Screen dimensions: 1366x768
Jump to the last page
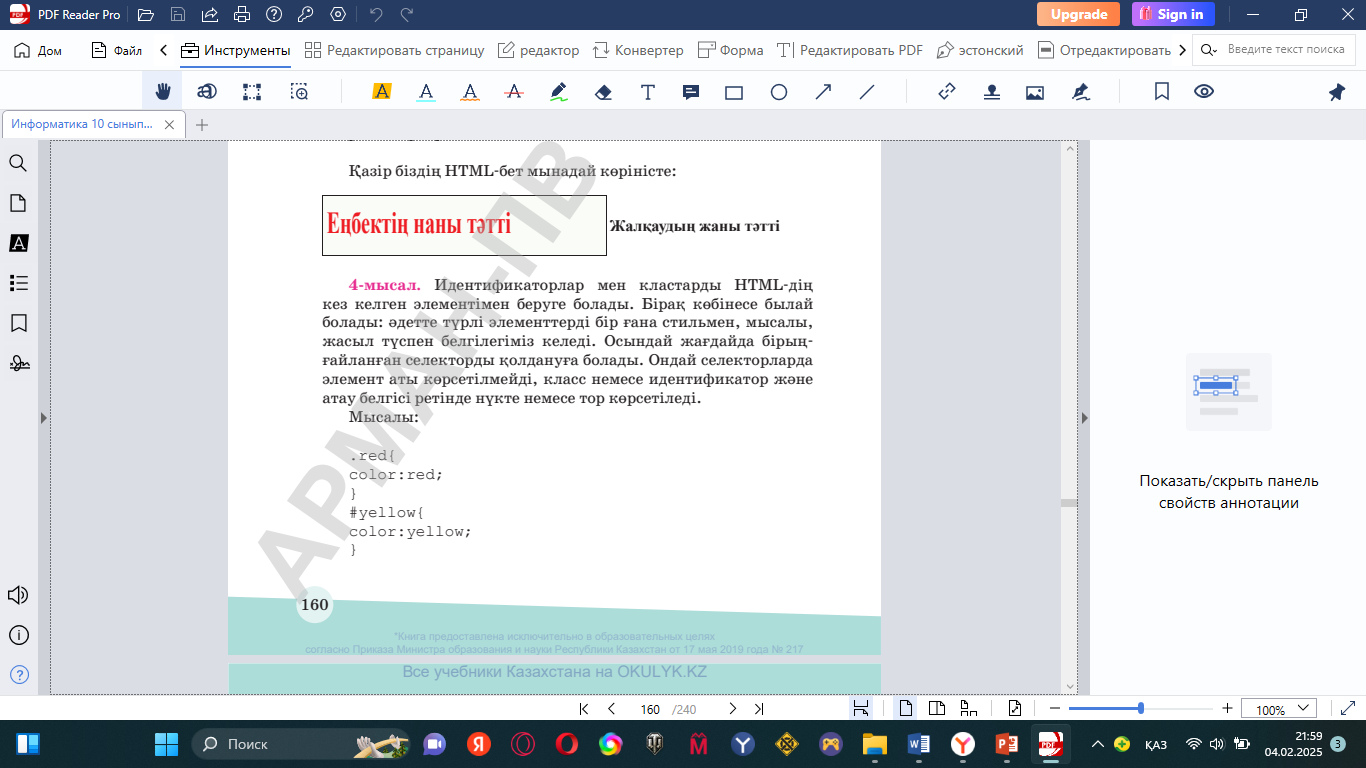(759, 709)
